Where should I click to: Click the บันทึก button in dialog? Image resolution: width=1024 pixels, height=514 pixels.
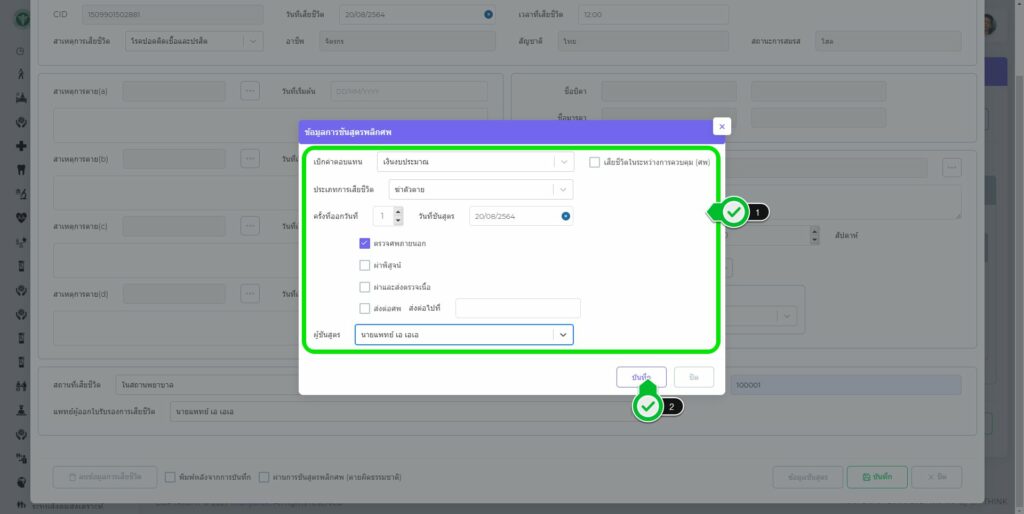[x=641, y=377]
